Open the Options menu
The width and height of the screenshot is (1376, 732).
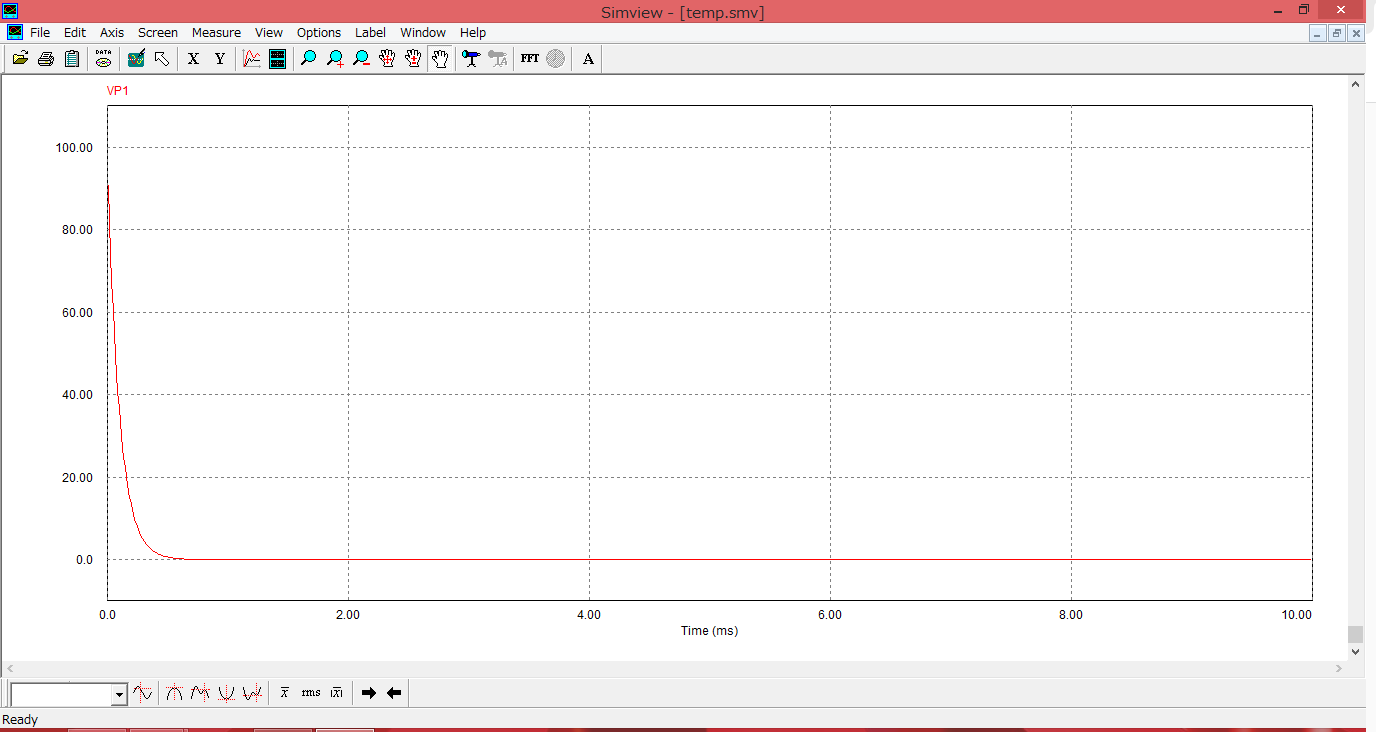click(x=318, y=33)
